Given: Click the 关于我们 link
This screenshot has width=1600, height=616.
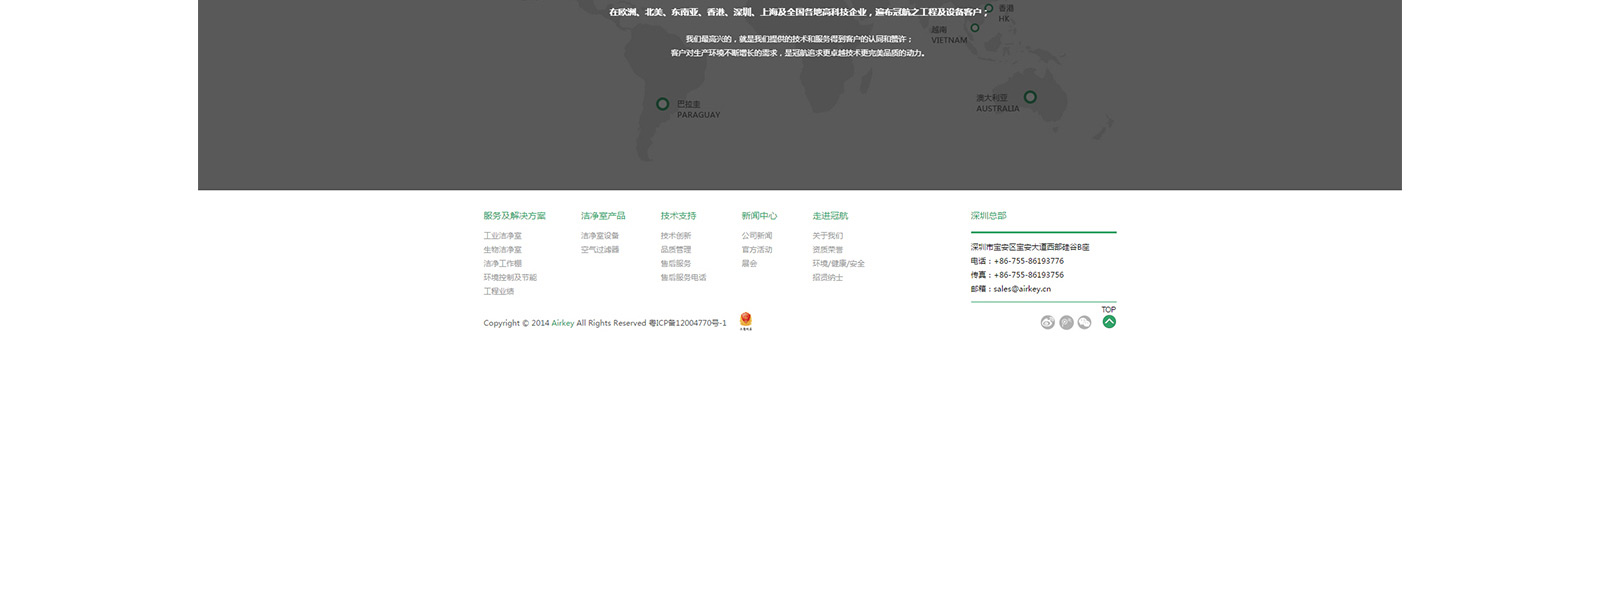Looking at the screenshot, I should point(827,236).
